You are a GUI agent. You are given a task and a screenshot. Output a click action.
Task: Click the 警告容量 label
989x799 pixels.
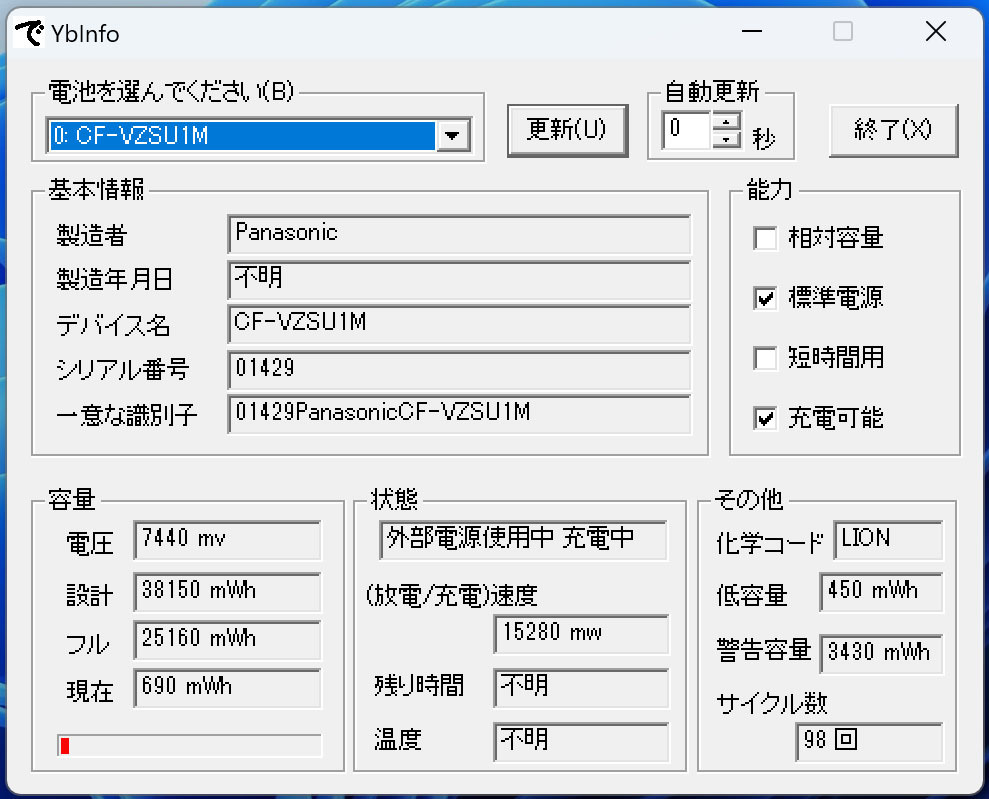[x=764, y=650]
